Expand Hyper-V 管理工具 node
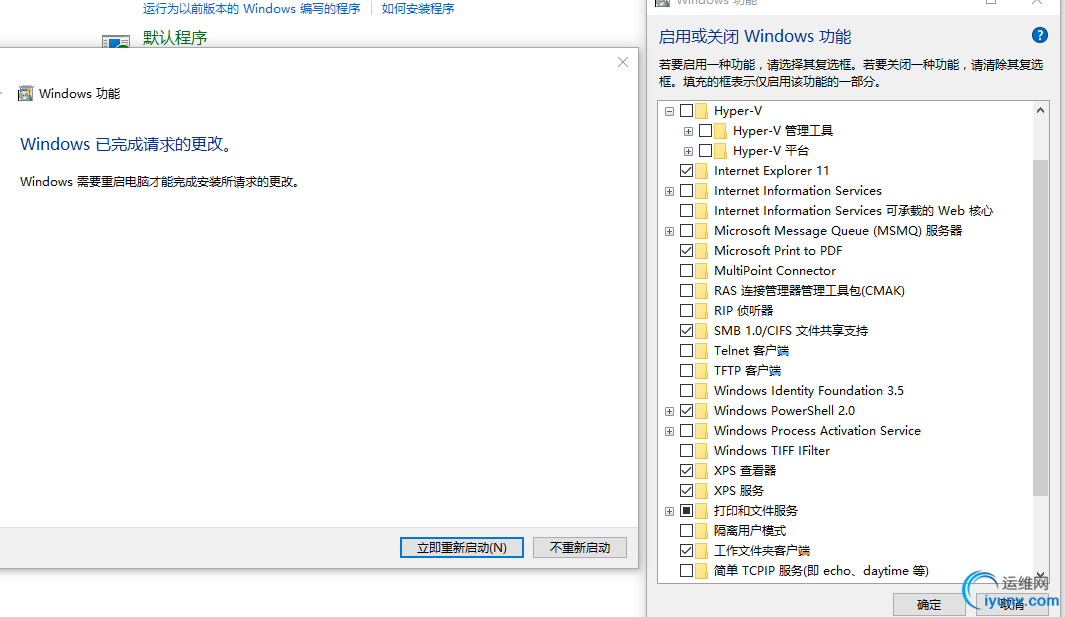 coord(689,131)
